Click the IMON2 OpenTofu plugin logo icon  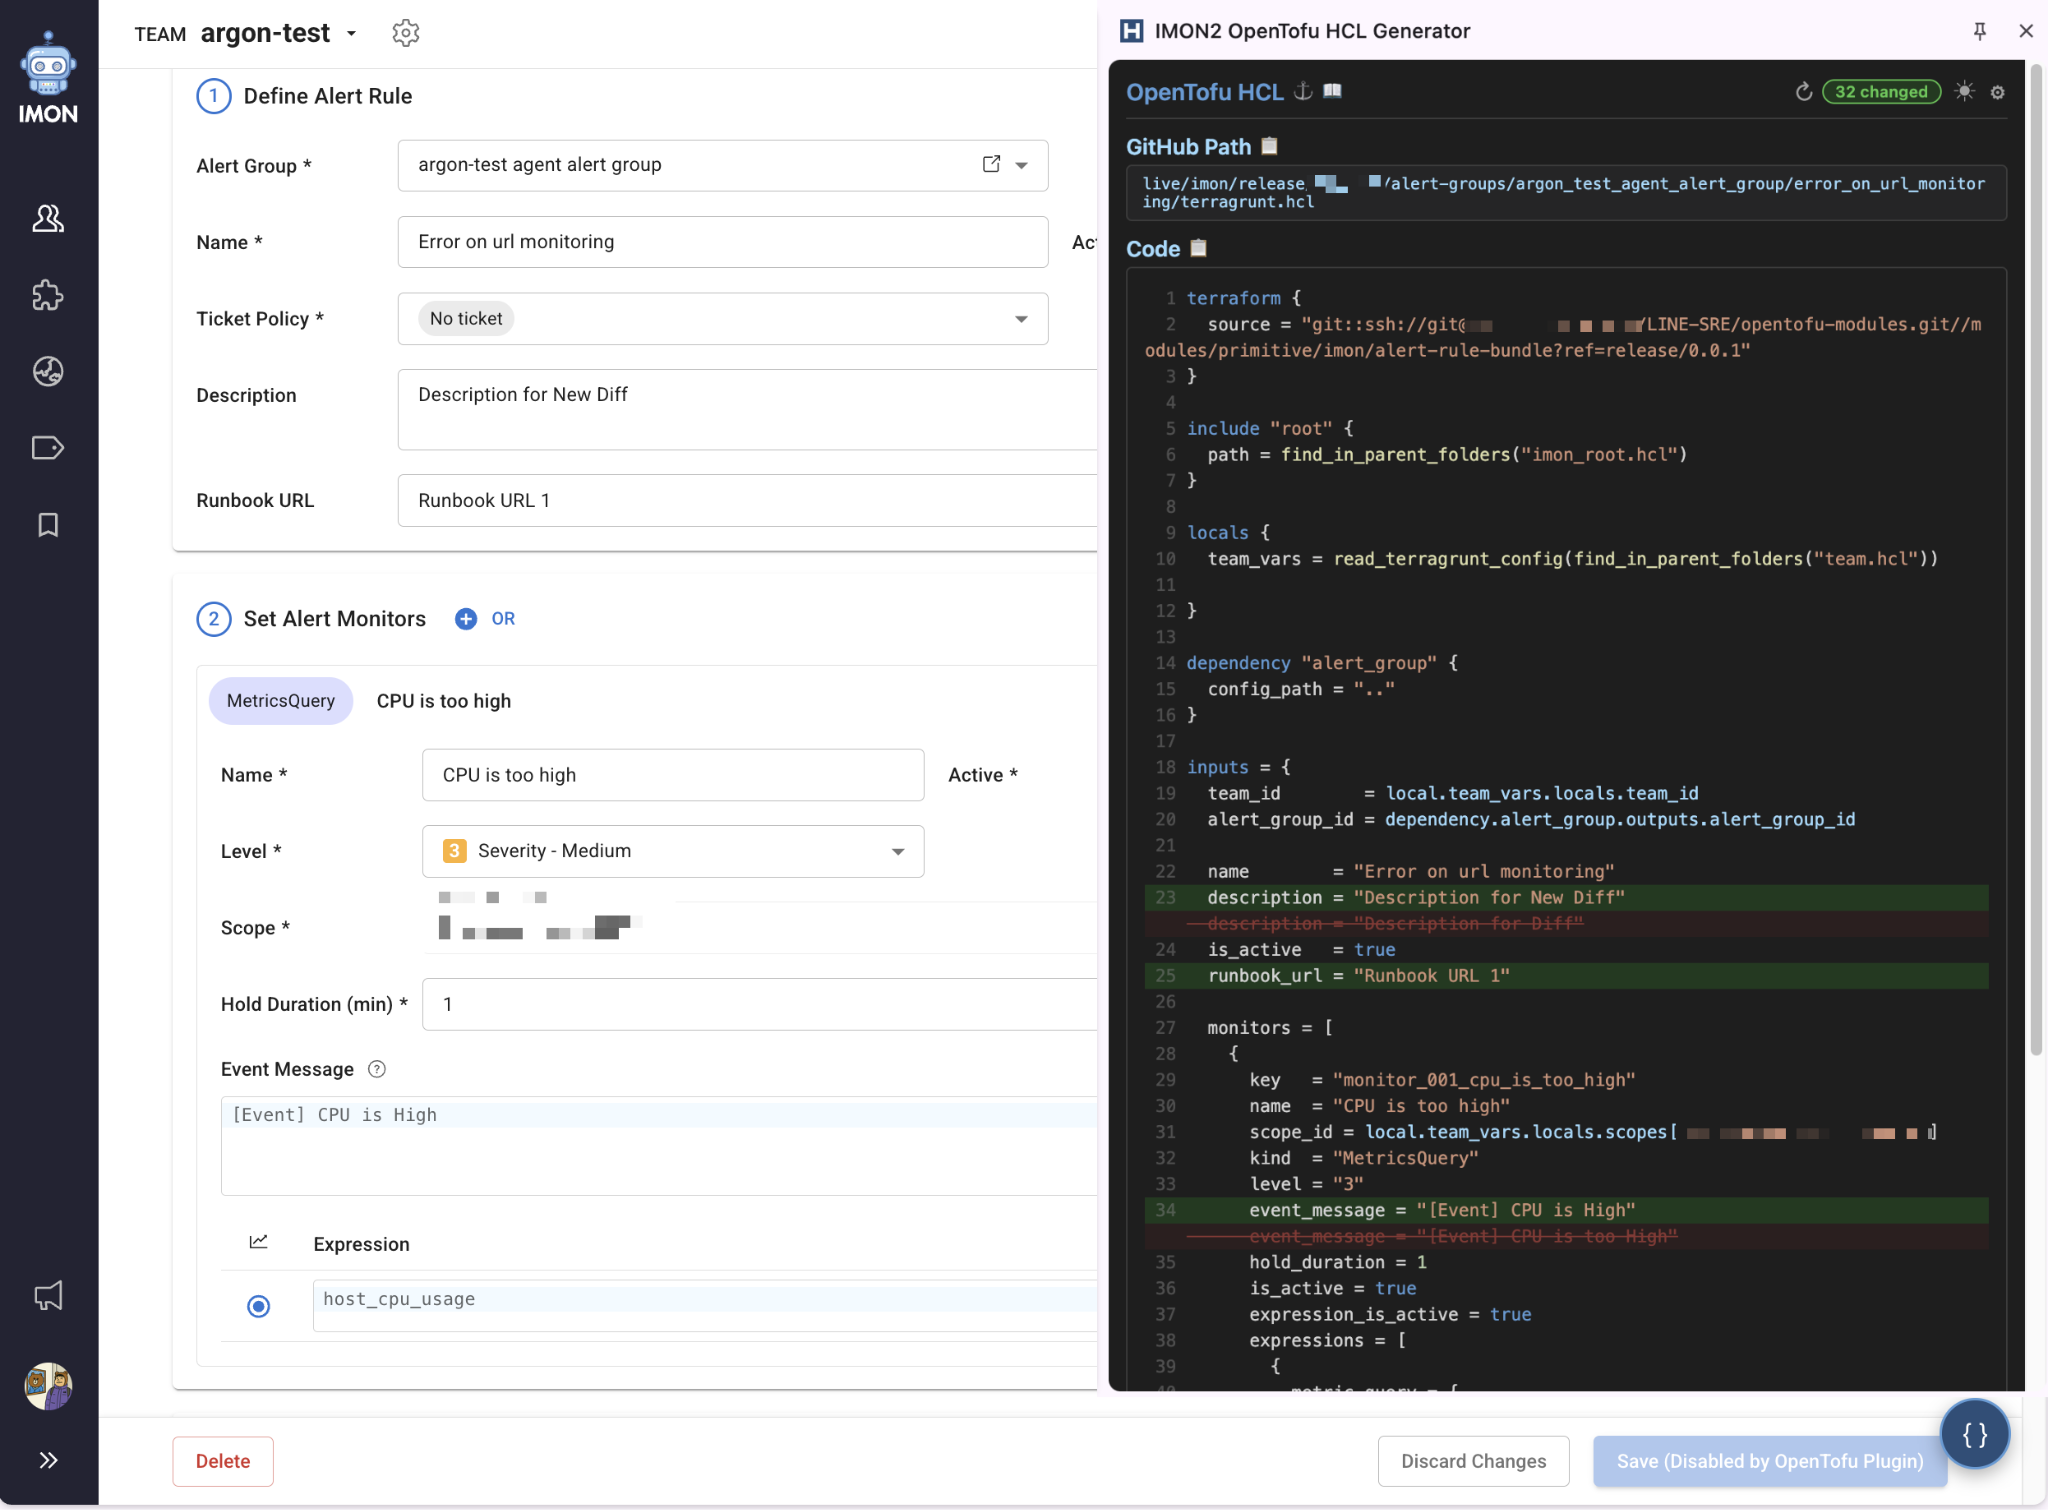tap(1131, 31)
